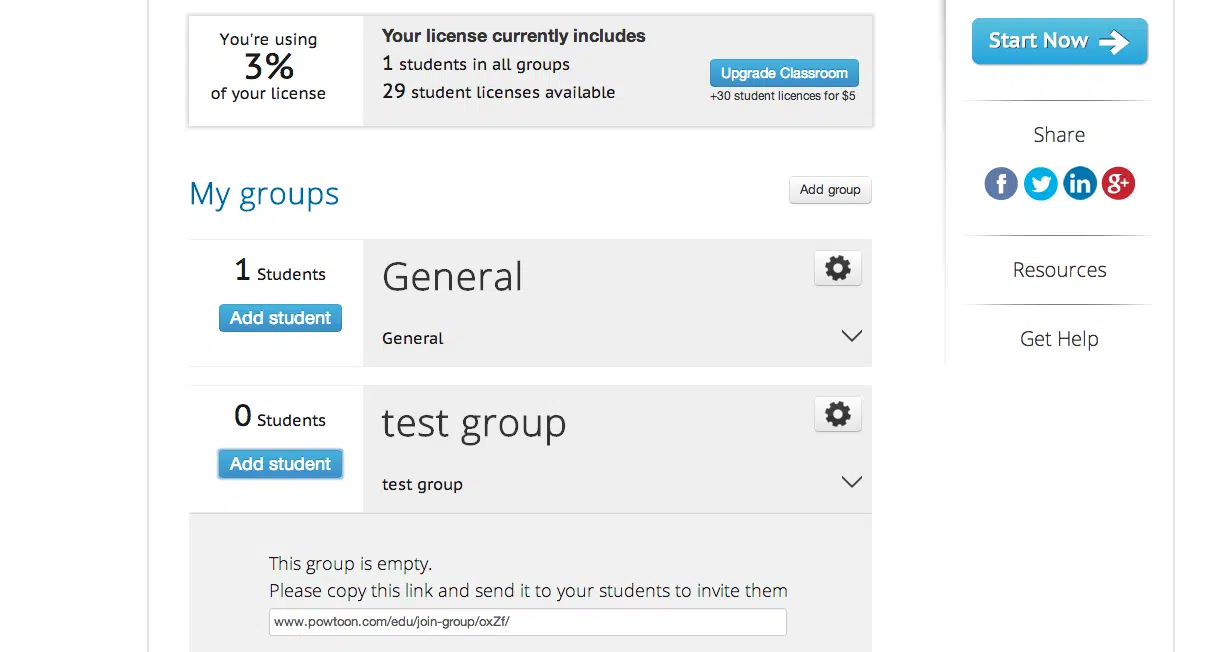Add student to General group
This screenshot has height=652, width=1220.
pos(280,318)
